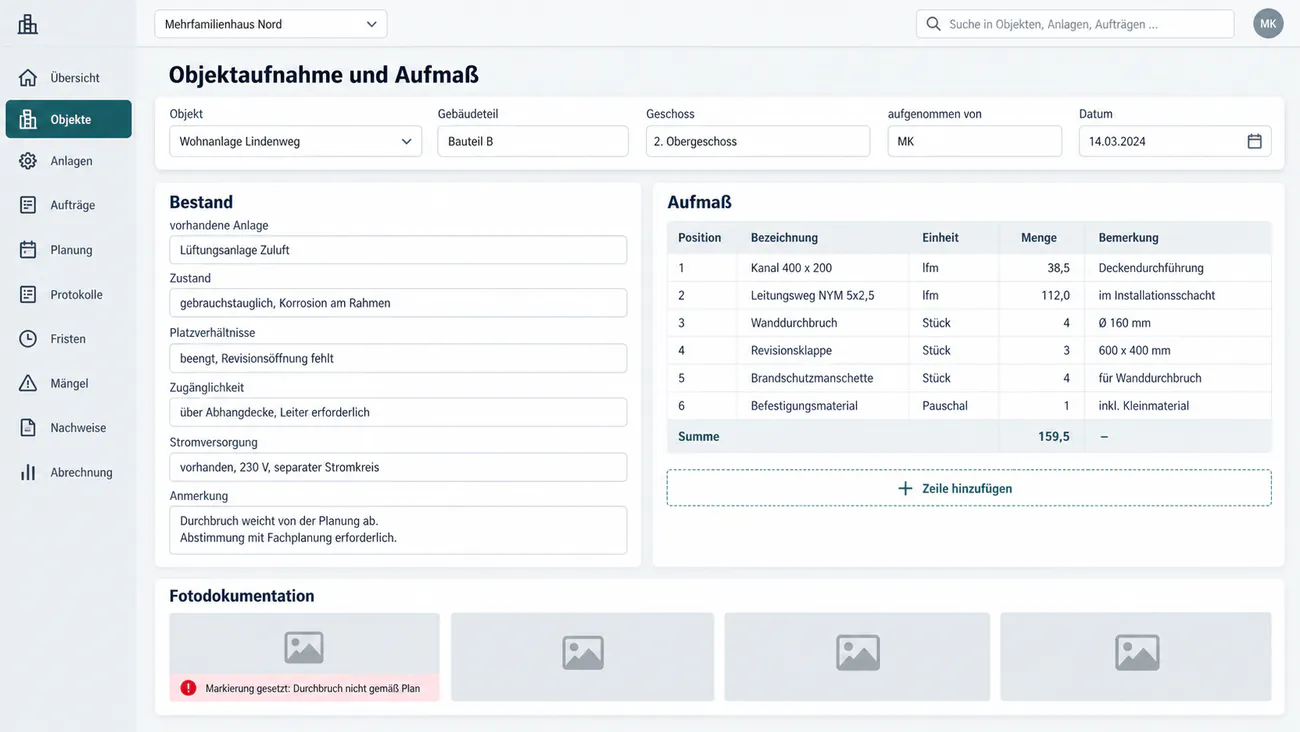Click the Mängel warning triangle icon

(x=28, y=383)
